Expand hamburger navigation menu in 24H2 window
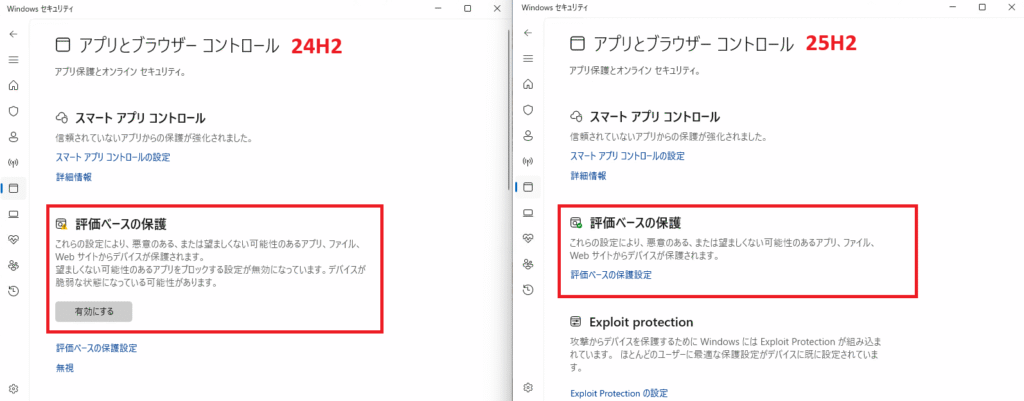Viewport: 1024px width, 401px height. [x=13, y=59]
